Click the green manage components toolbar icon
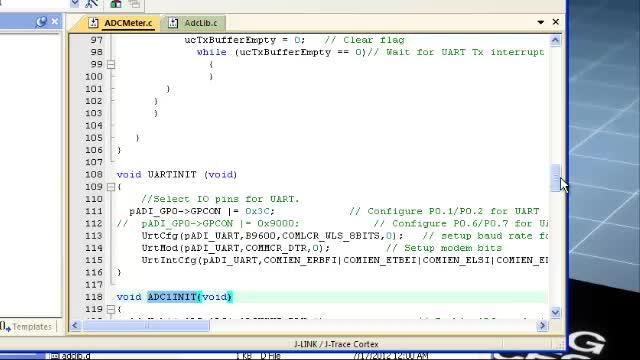Screen dimensions: 640x360 coord(116,4)
